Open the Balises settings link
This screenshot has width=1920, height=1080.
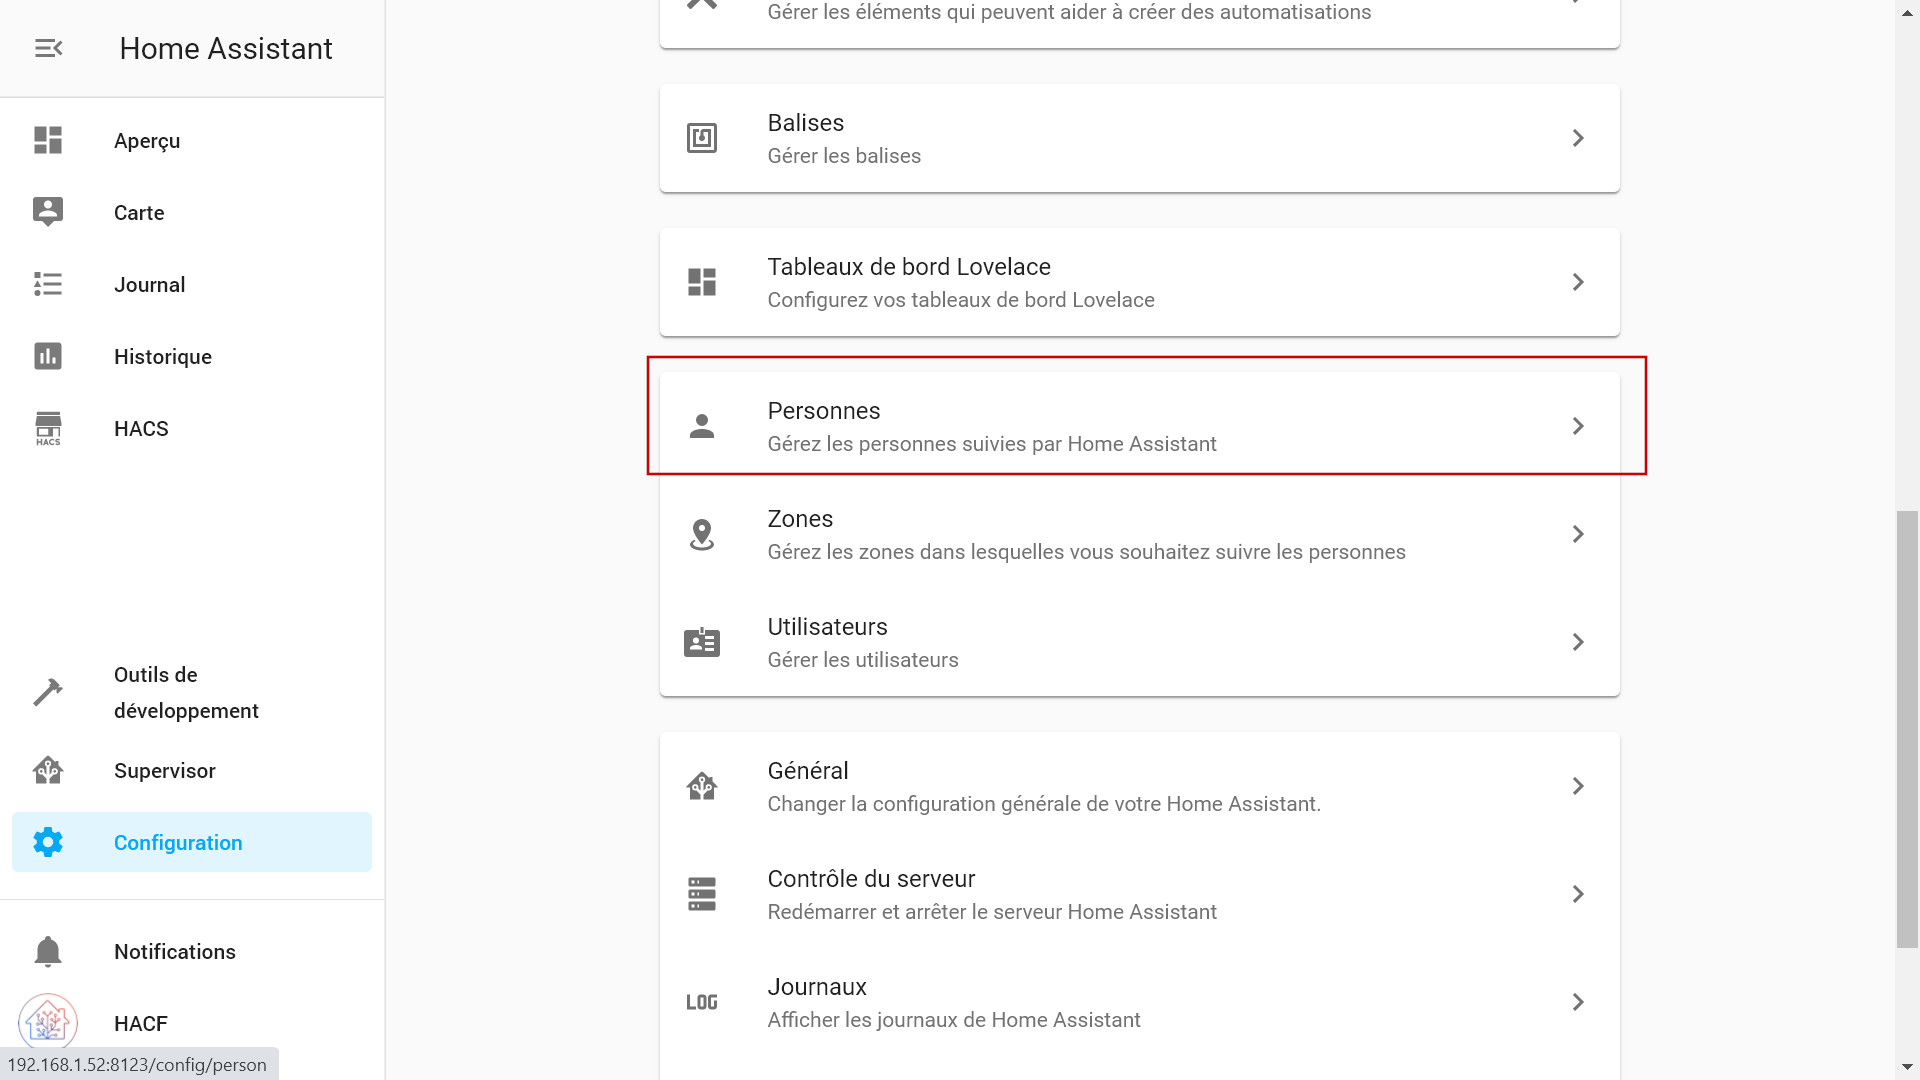pos(1140,138)
